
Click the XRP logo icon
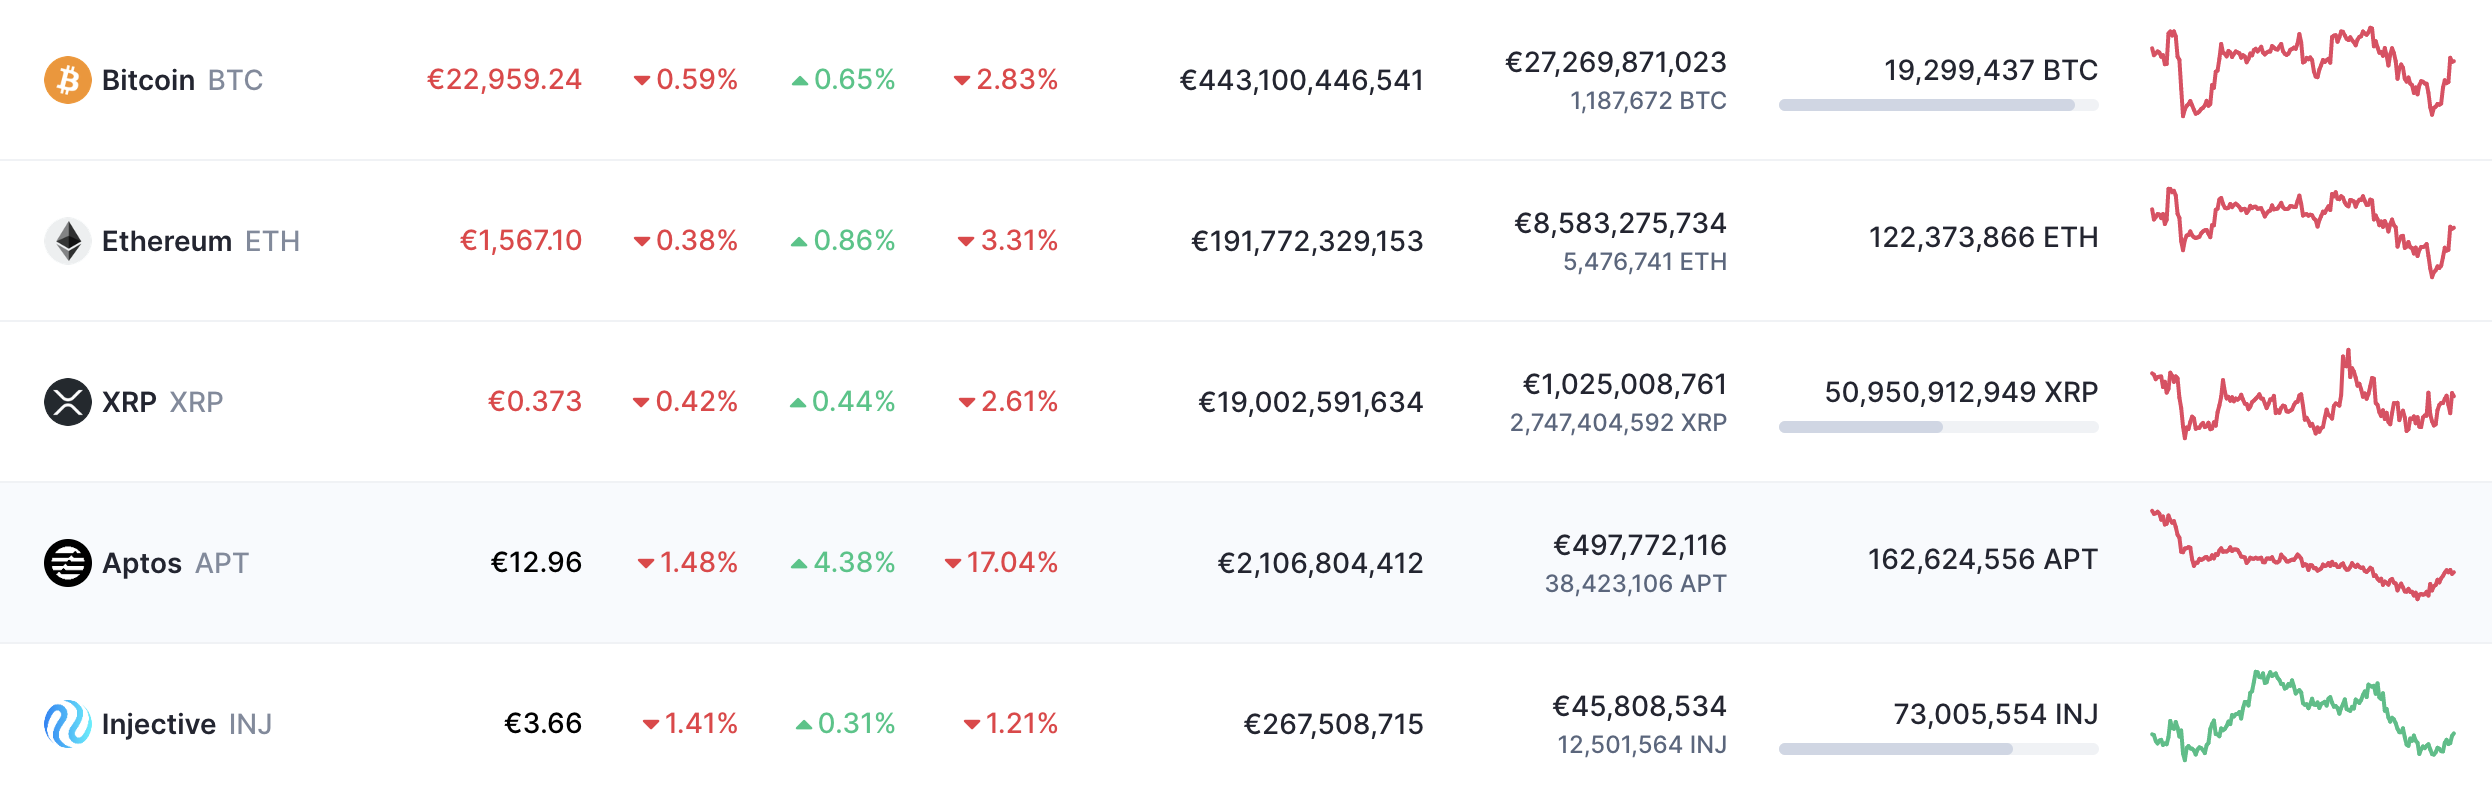tap(67, 402)
